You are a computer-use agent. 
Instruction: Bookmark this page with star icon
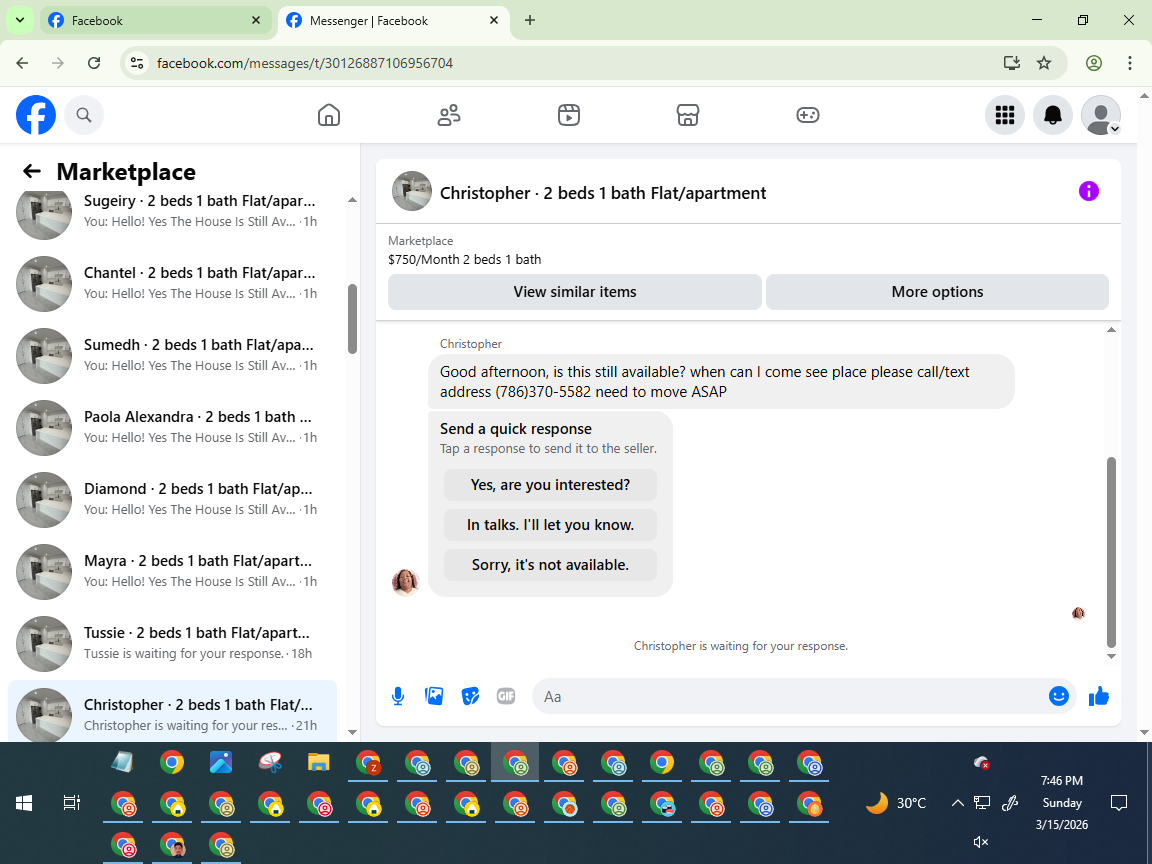tap(1044, 63)
